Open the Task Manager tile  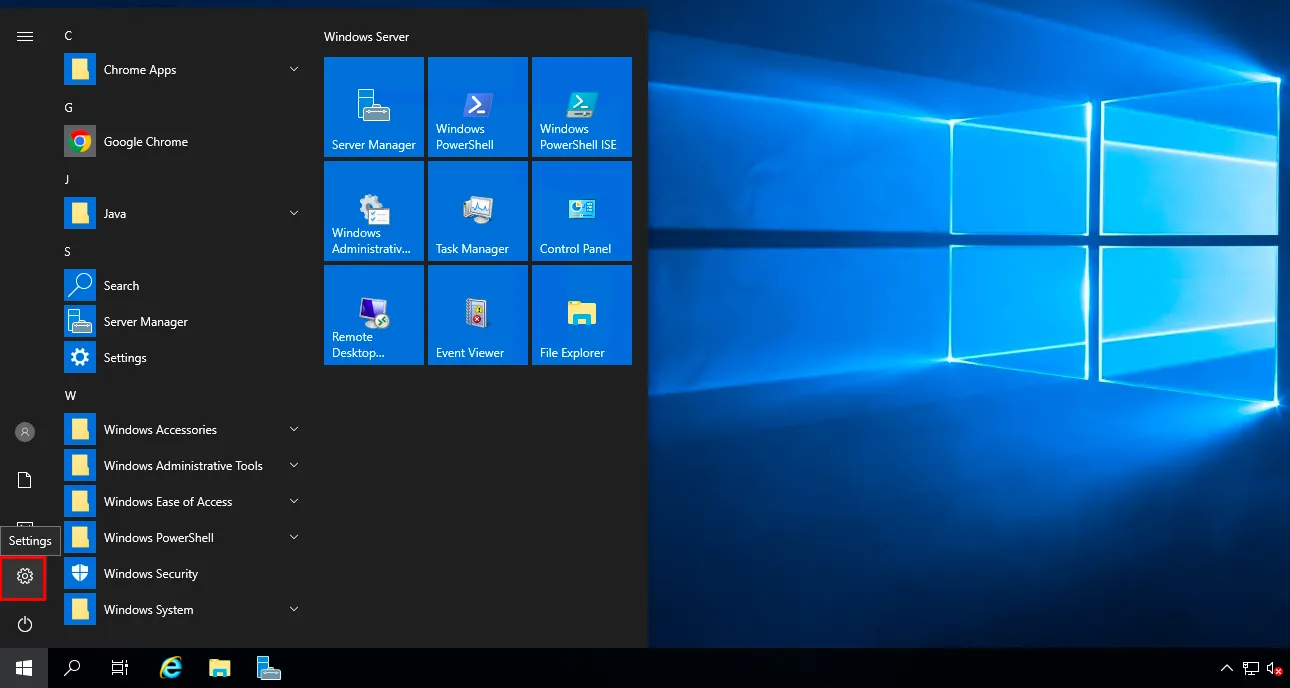[x=477, y=211]
